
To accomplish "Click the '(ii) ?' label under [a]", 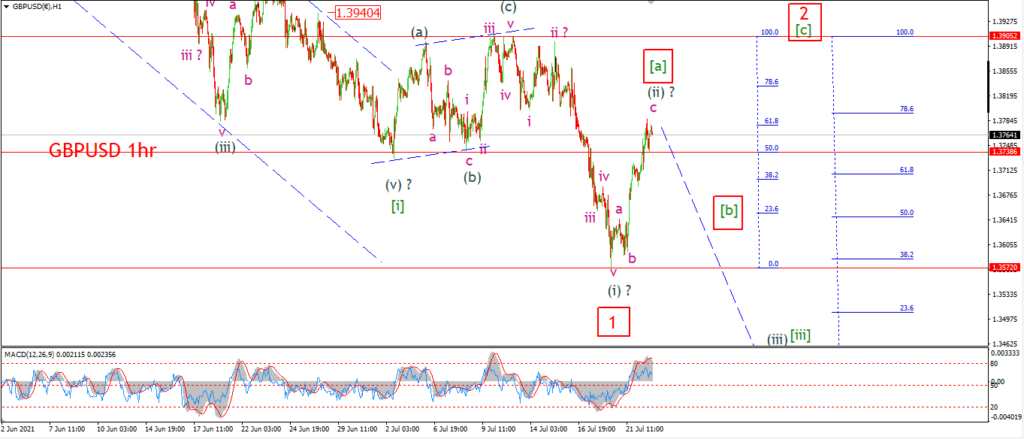I will 660,92.
